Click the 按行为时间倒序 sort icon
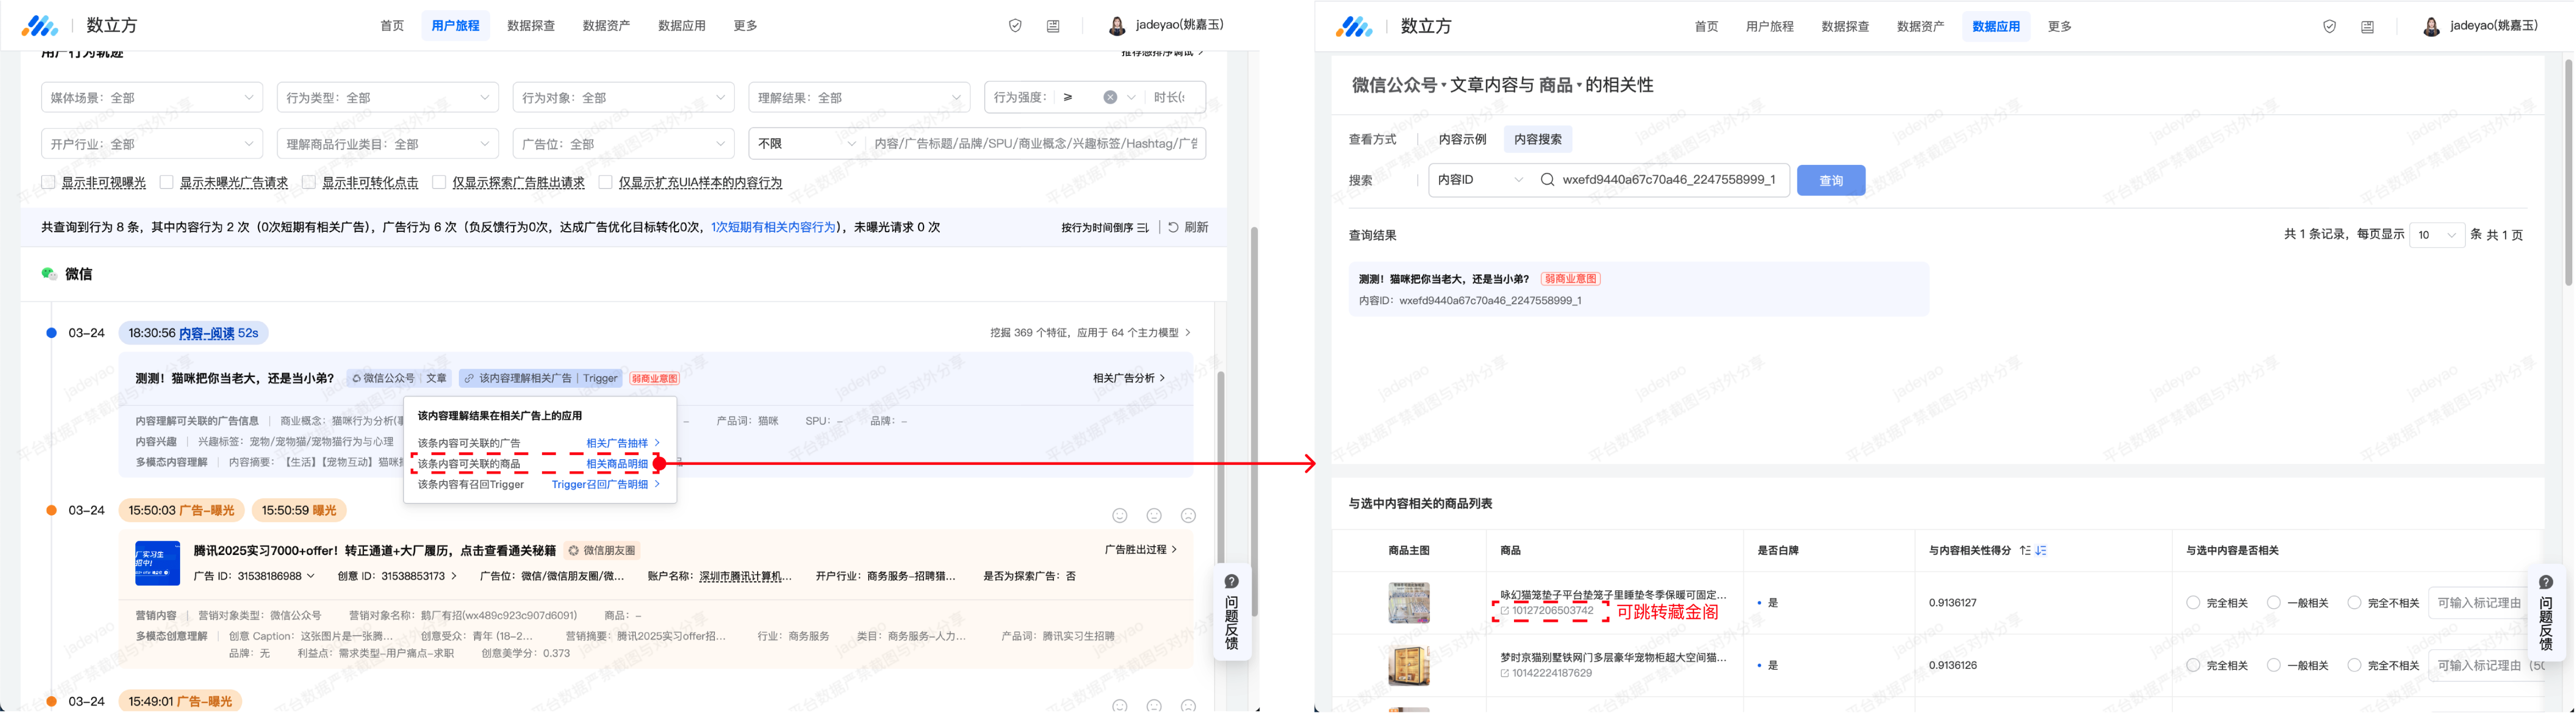The image size is (2576, 713). click(x=1143, y=228)
